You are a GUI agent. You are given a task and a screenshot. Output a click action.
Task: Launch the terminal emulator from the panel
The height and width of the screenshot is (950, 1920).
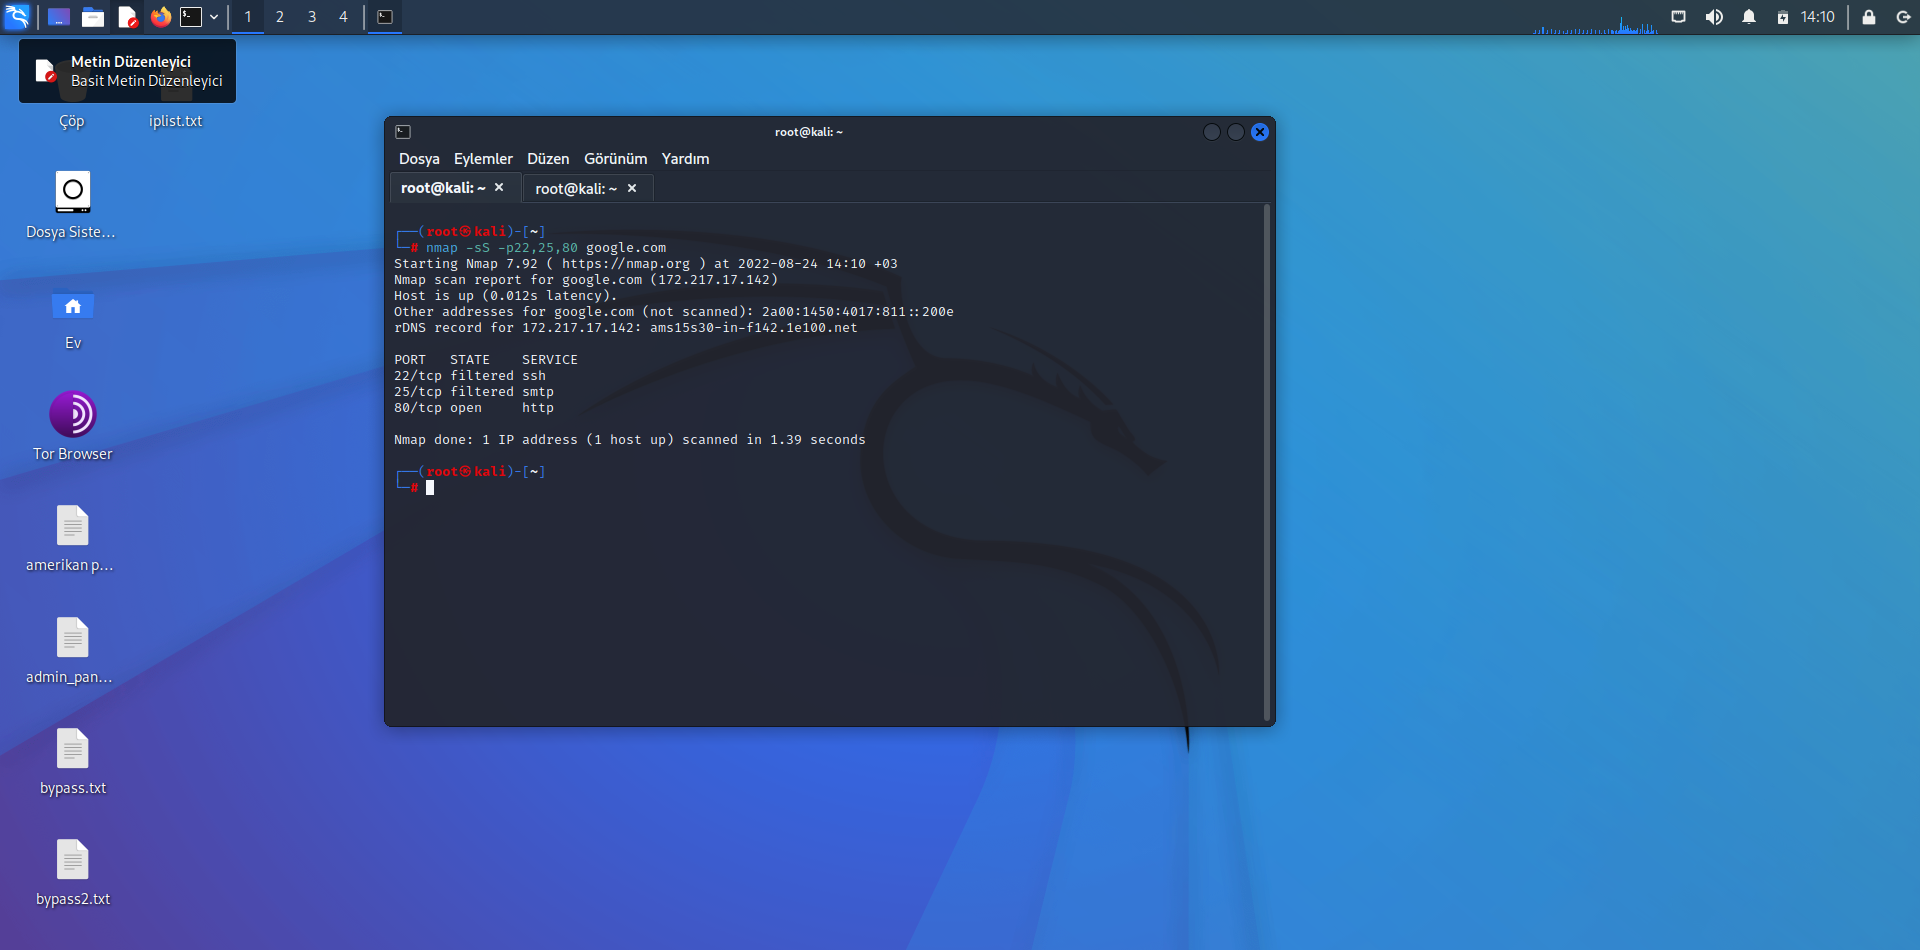point(191,17)
